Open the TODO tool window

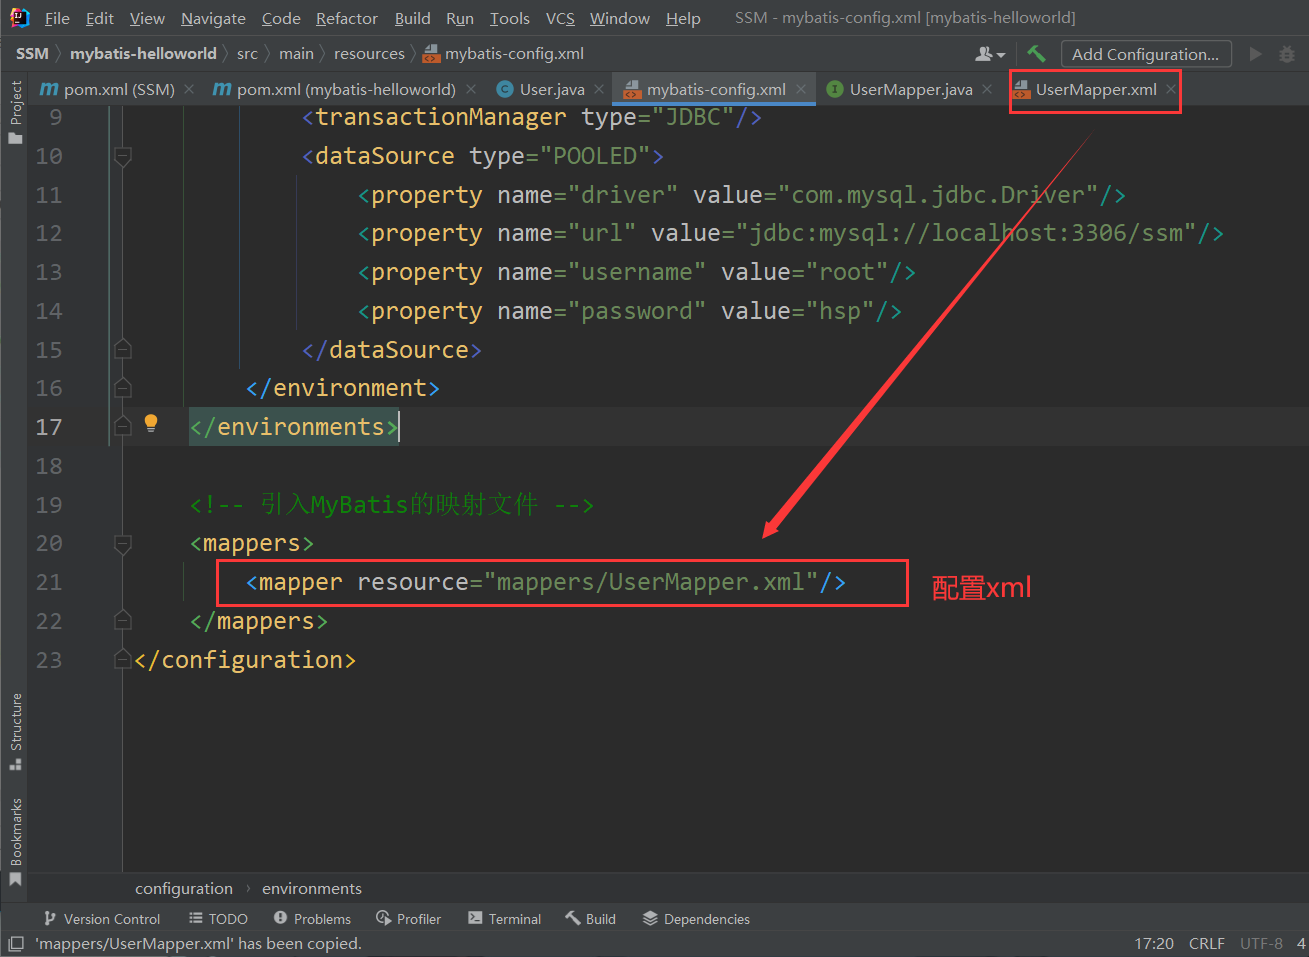click(218, 918)
